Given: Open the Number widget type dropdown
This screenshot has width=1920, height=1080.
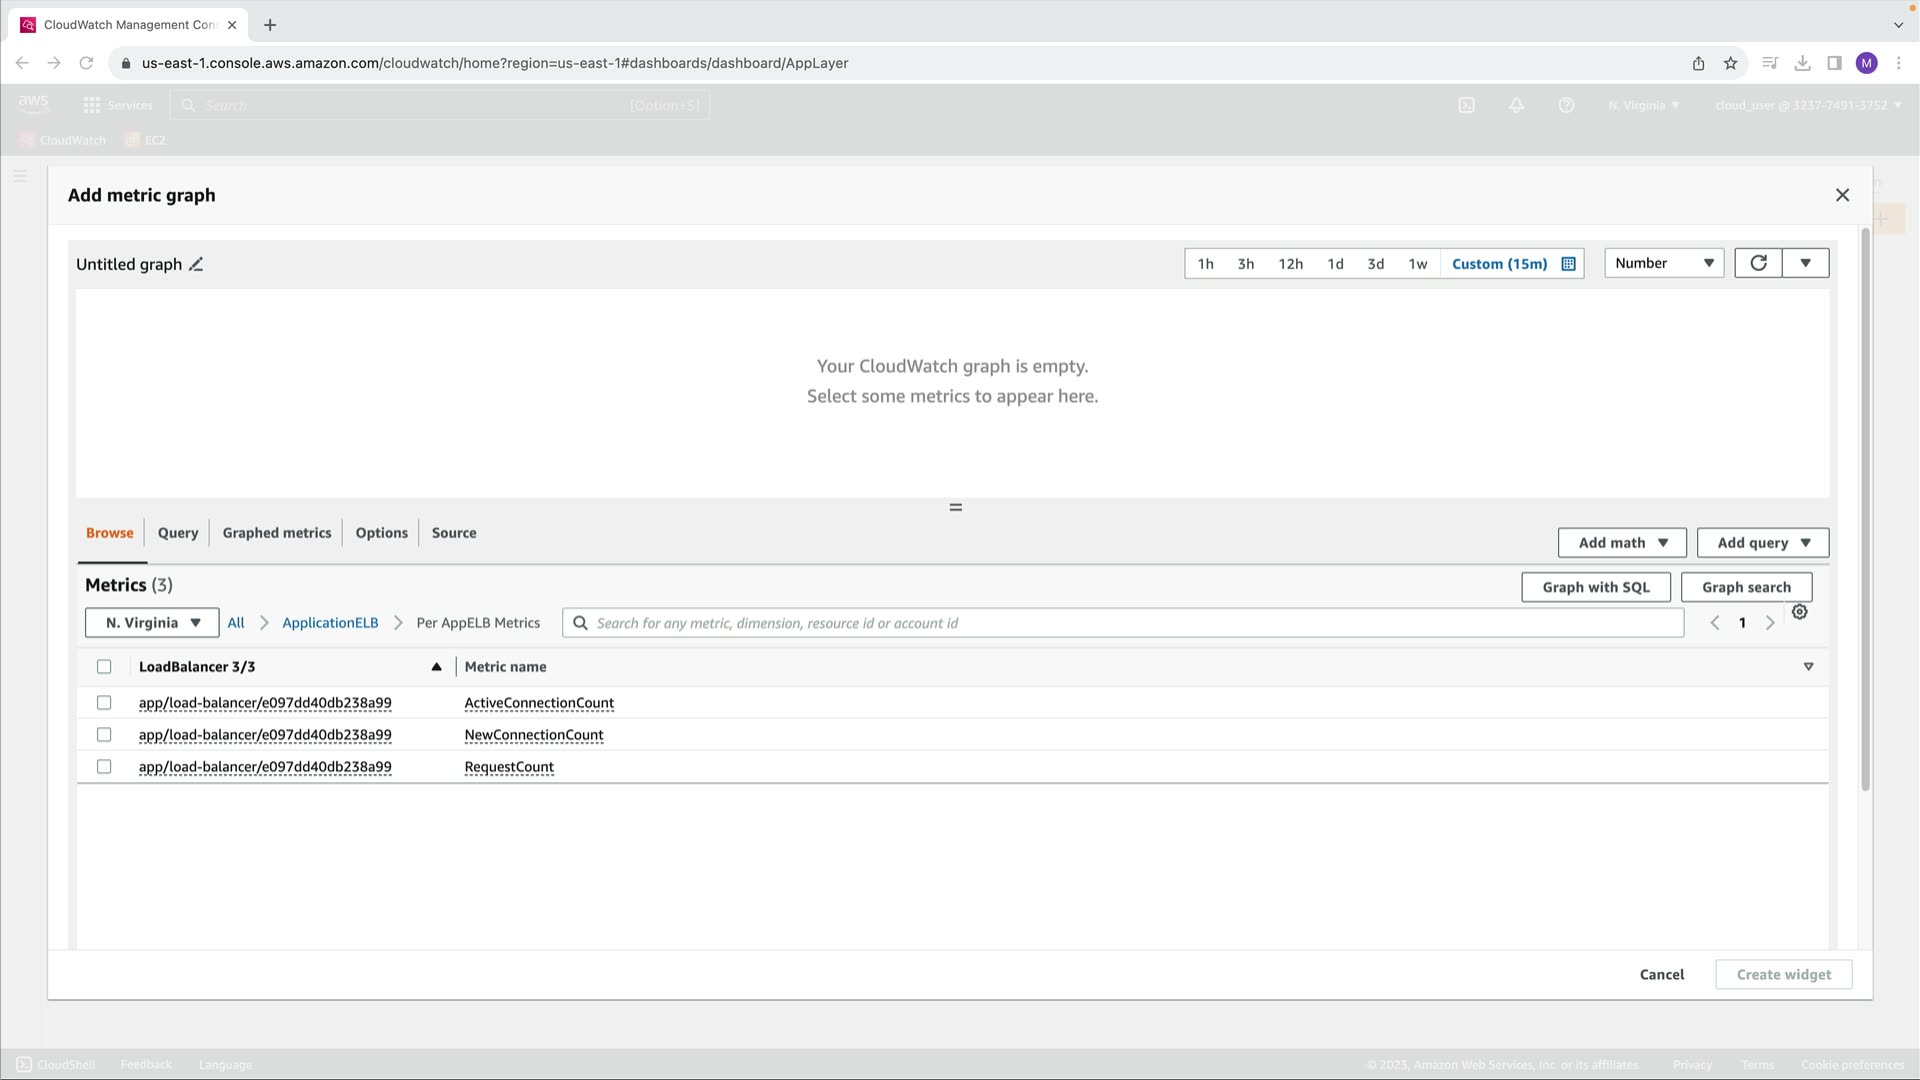Looking at the screenshot, I should (1663, 263).
